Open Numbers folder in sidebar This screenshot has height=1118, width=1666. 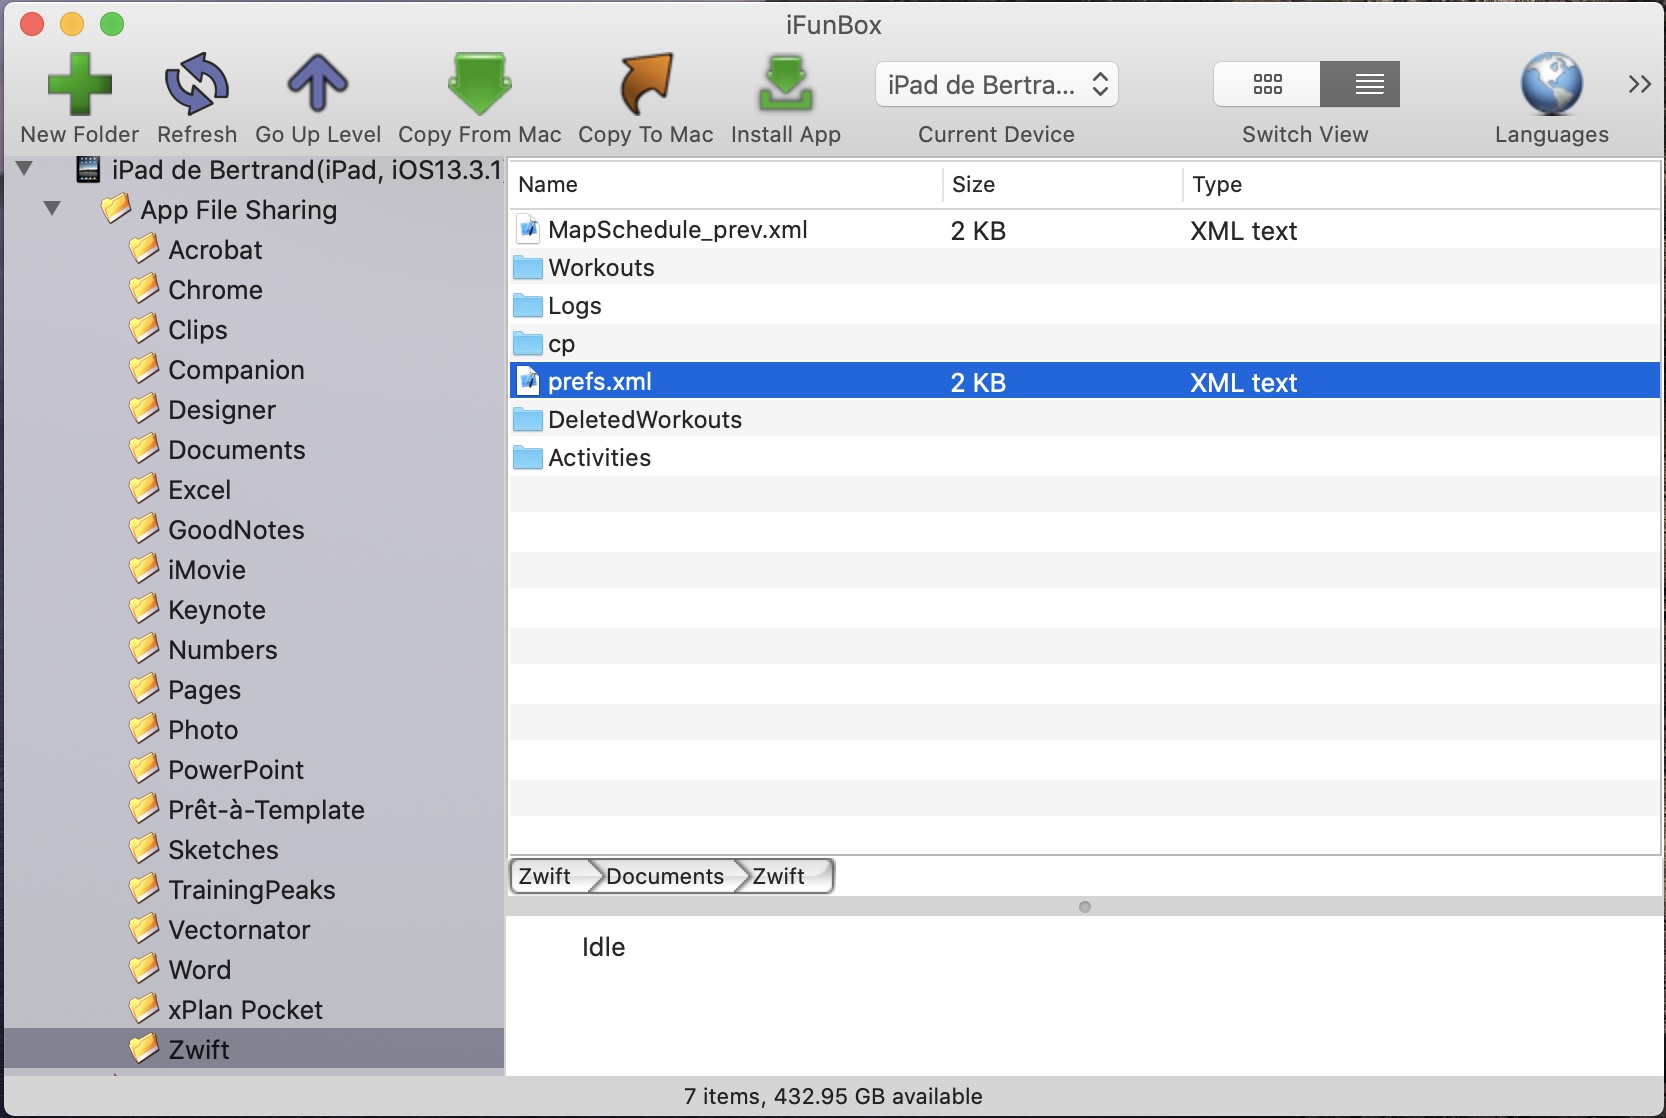pos(204,650)
